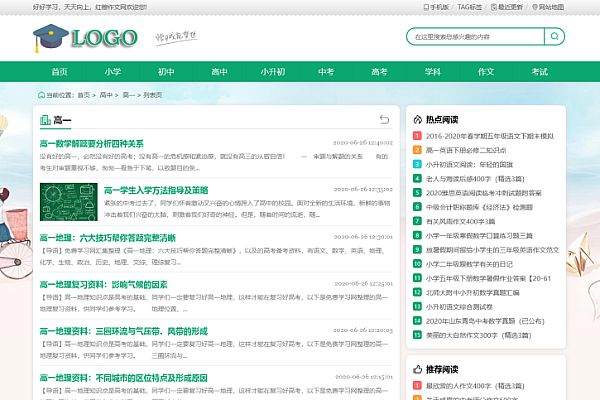Select 首页 in the green navigation bar
Image resolution: width=600 pixels, height=400 pixels.
pyautogui.click(x=59, y=72)
